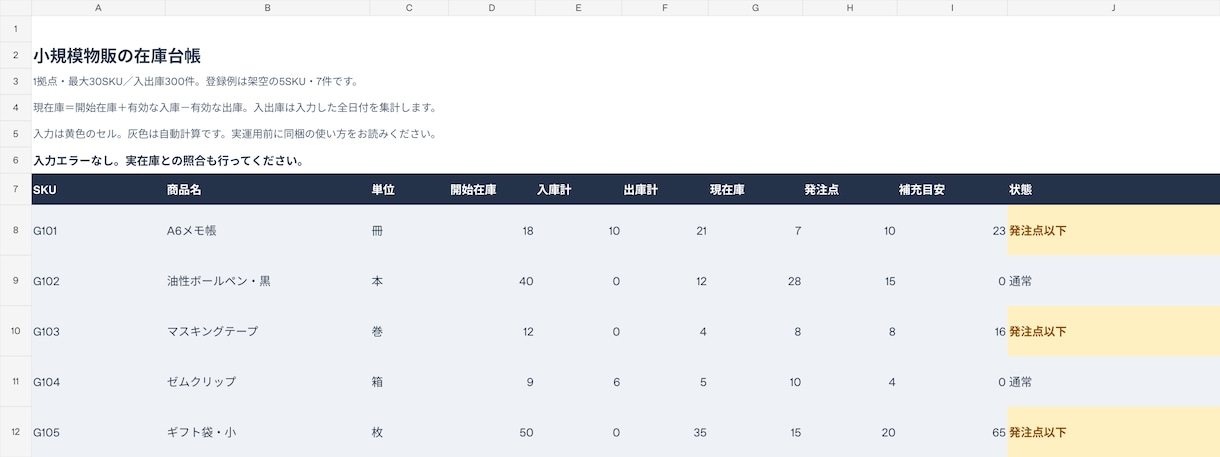Click the '商品名' table header cell
The width and height of the screenshot is (1220, 457).
click(x=267, y=189)
